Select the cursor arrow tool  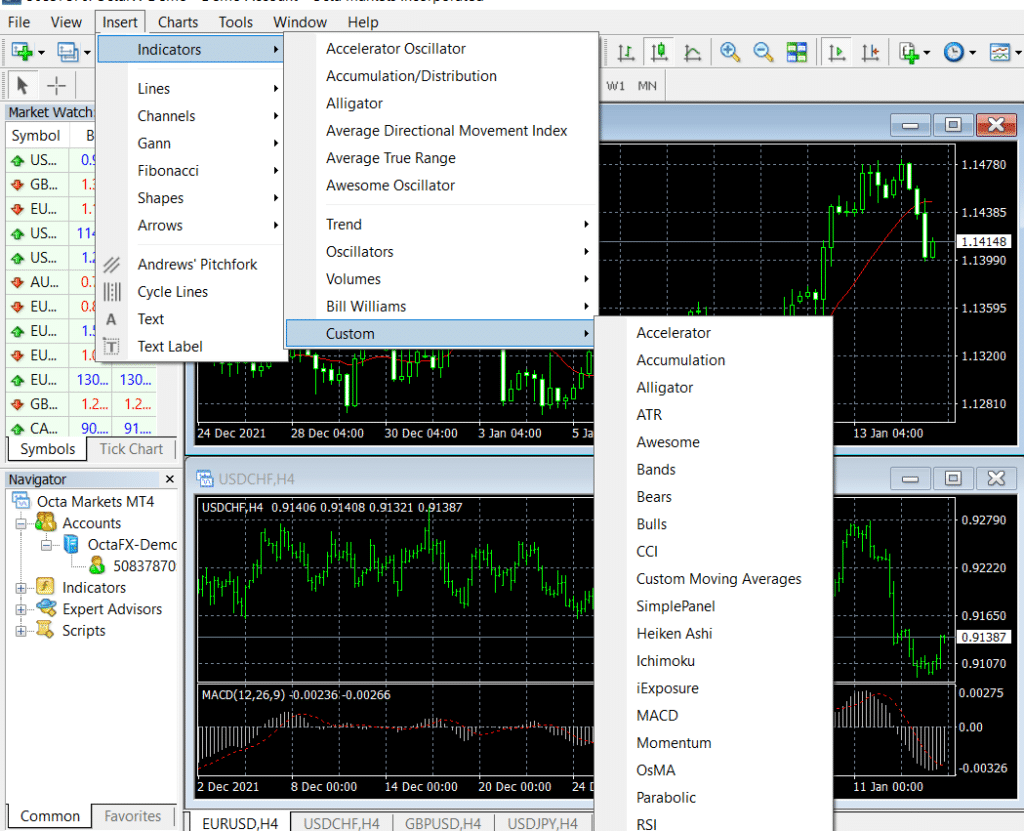(x=22, y=85)
